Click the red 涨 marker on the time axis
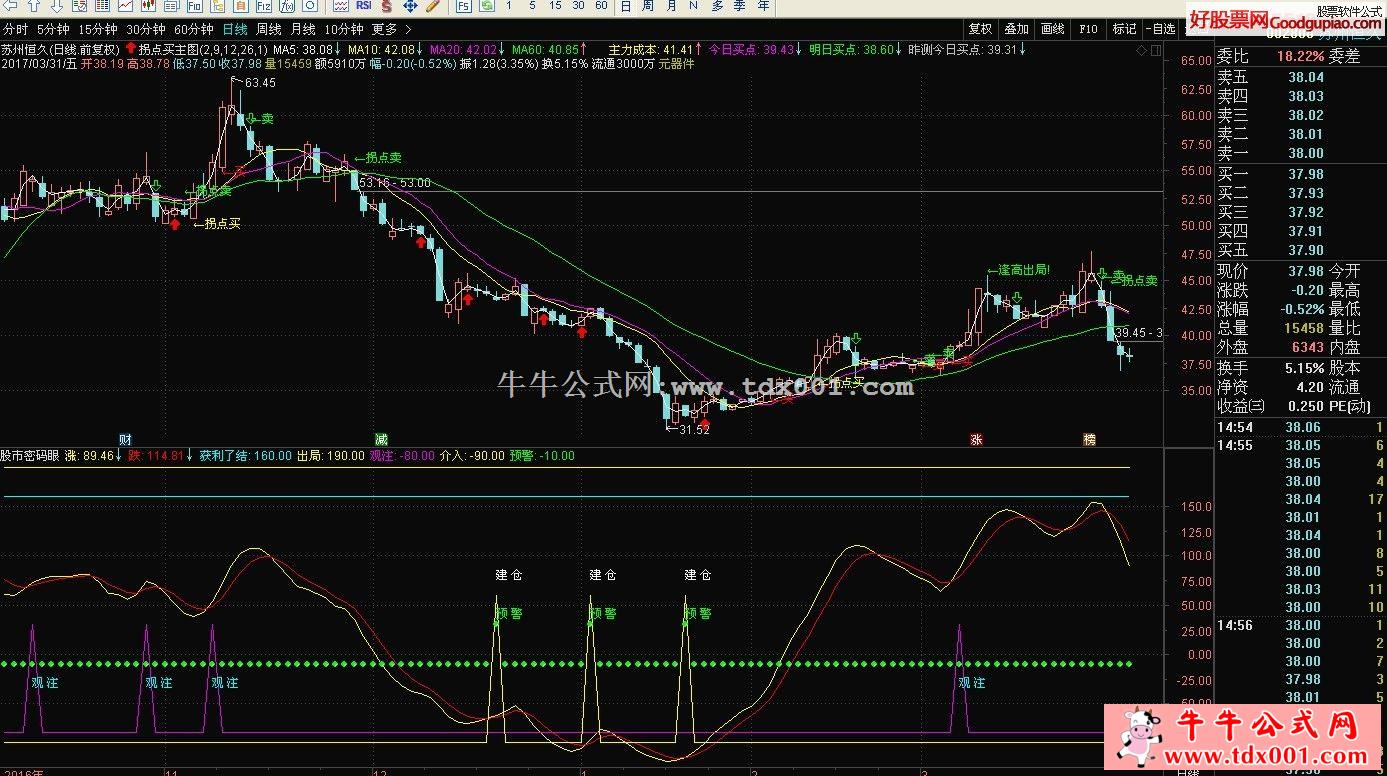Screen dimensions: 1387x776 coord(975,439)
